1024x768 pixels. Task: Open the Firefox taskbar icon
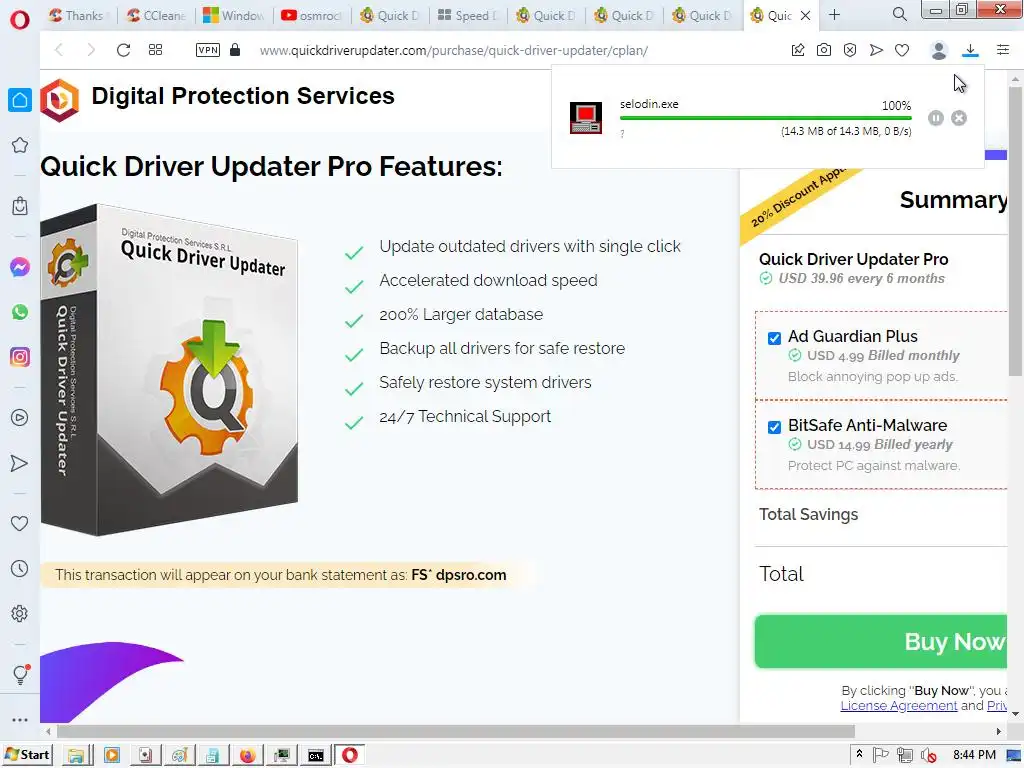click(248, 756)
